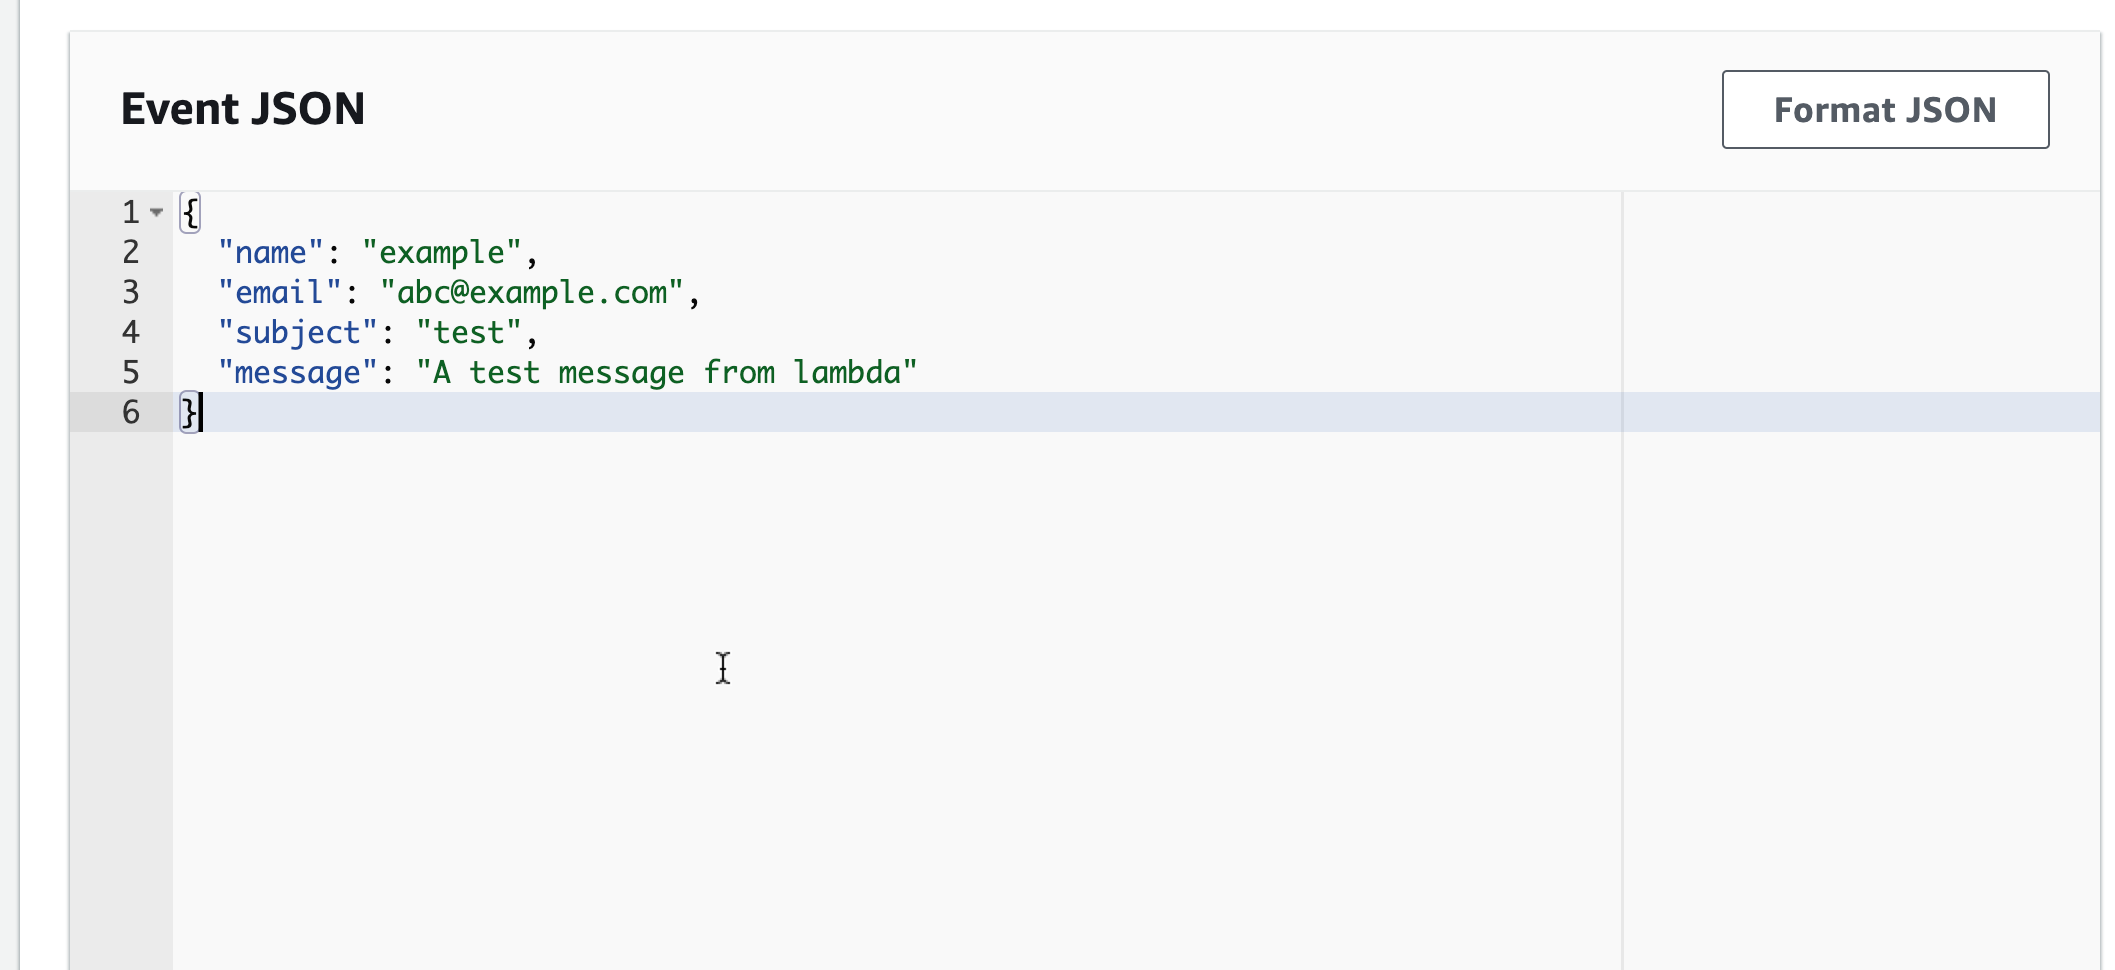
Task: Click line number 4 in the gutter
Action: coord(131,332)
